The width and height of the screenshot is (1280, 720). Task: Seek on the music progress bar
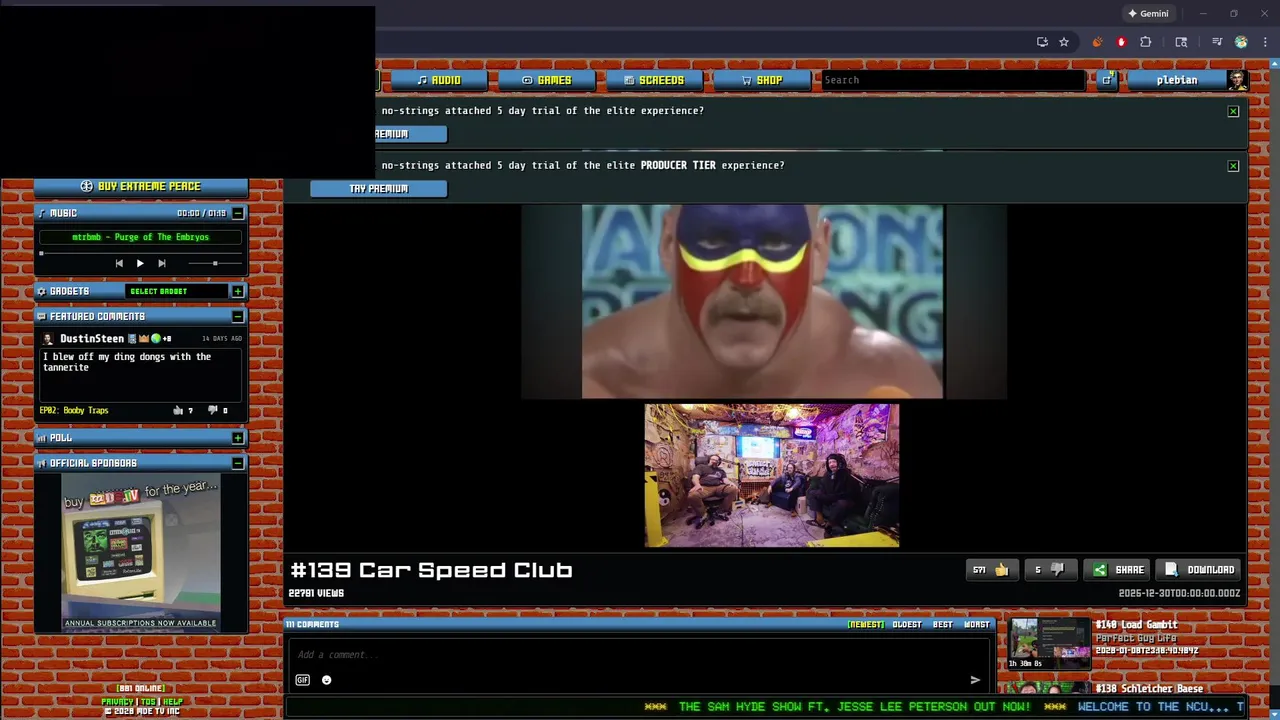[140, 252]
